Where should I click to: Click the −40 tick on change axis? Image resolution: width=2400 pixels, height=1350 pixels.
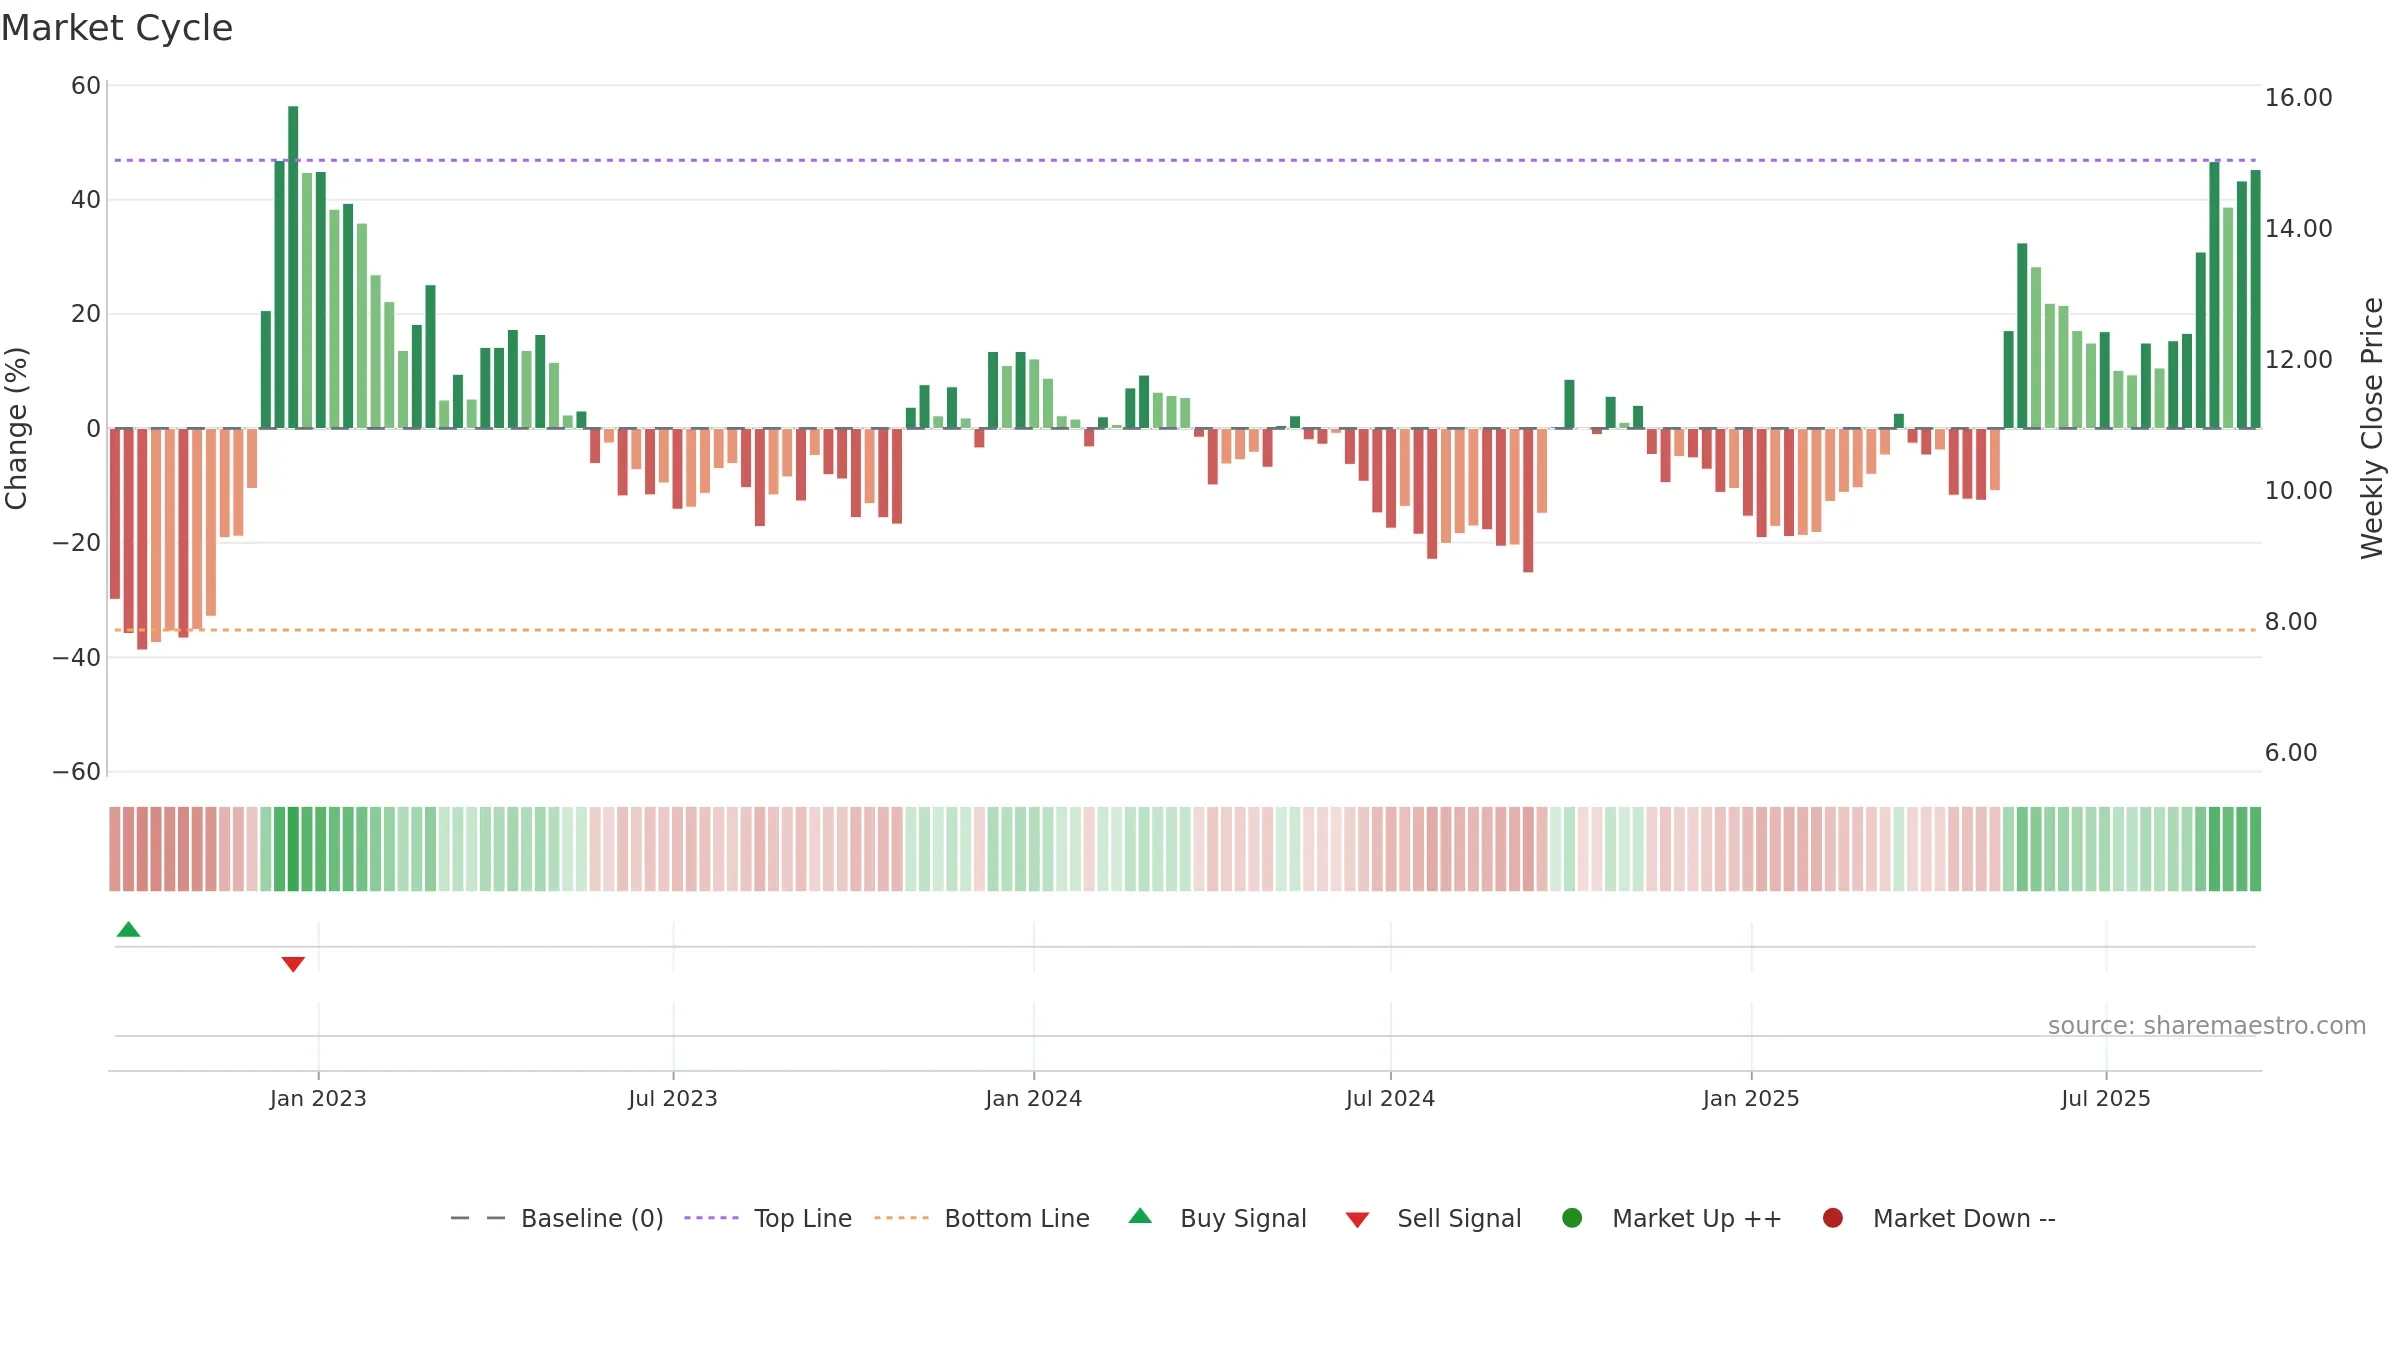tap(77, 658)
